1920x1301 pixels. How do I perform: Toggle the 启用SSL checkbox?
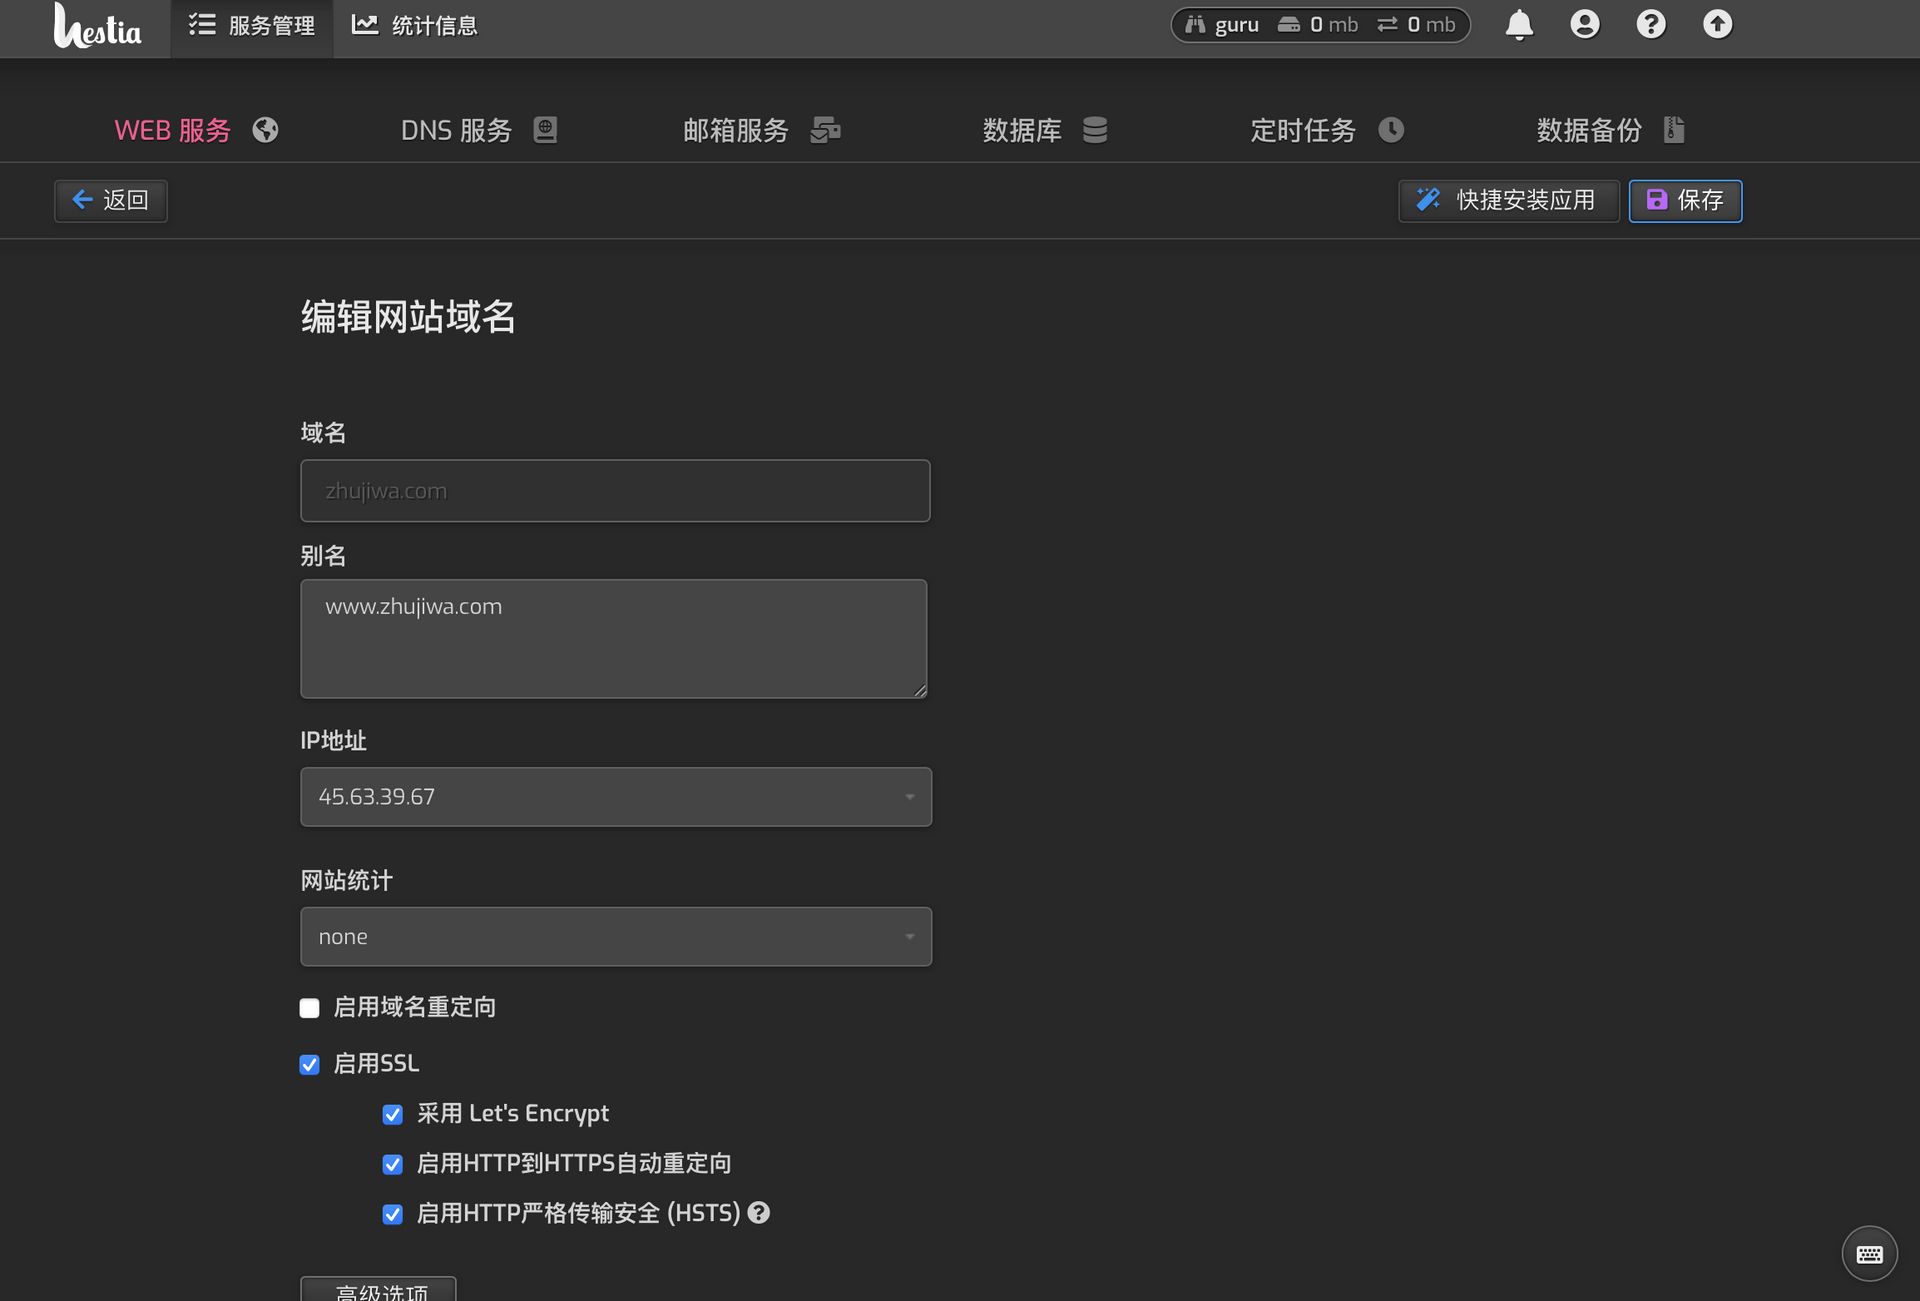[310, 1064]
